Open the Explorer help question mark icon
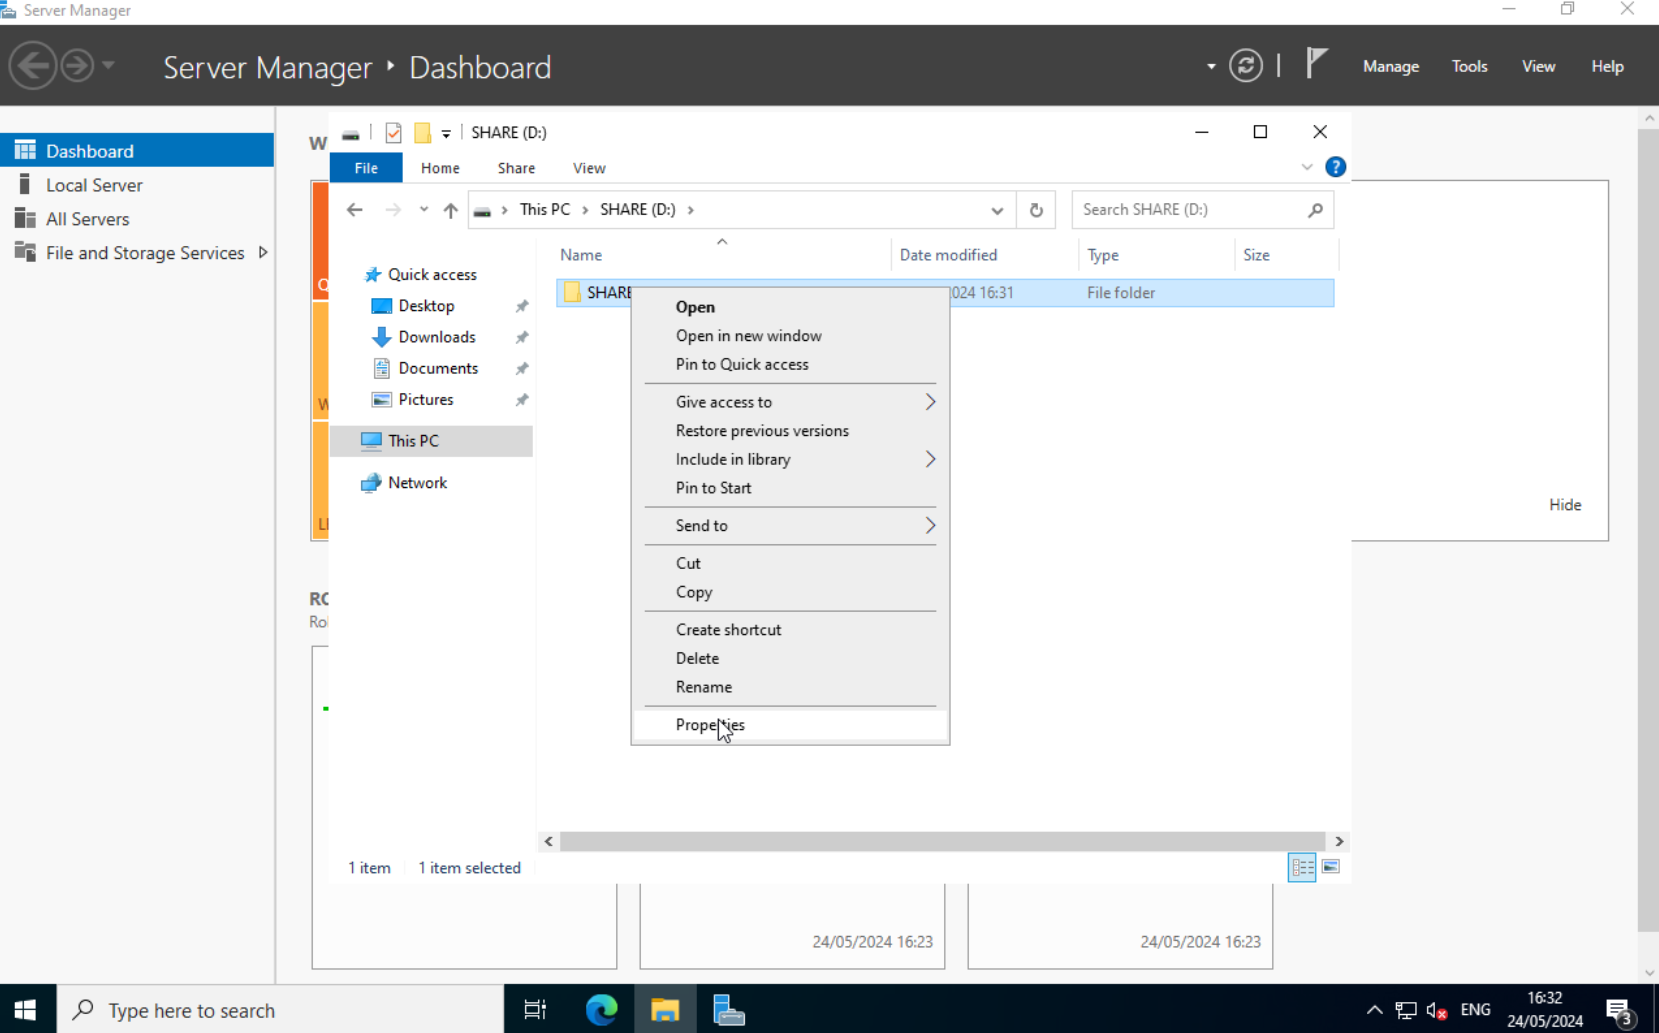The width and height of the screenshot is (1659, 1033). 1335,167
